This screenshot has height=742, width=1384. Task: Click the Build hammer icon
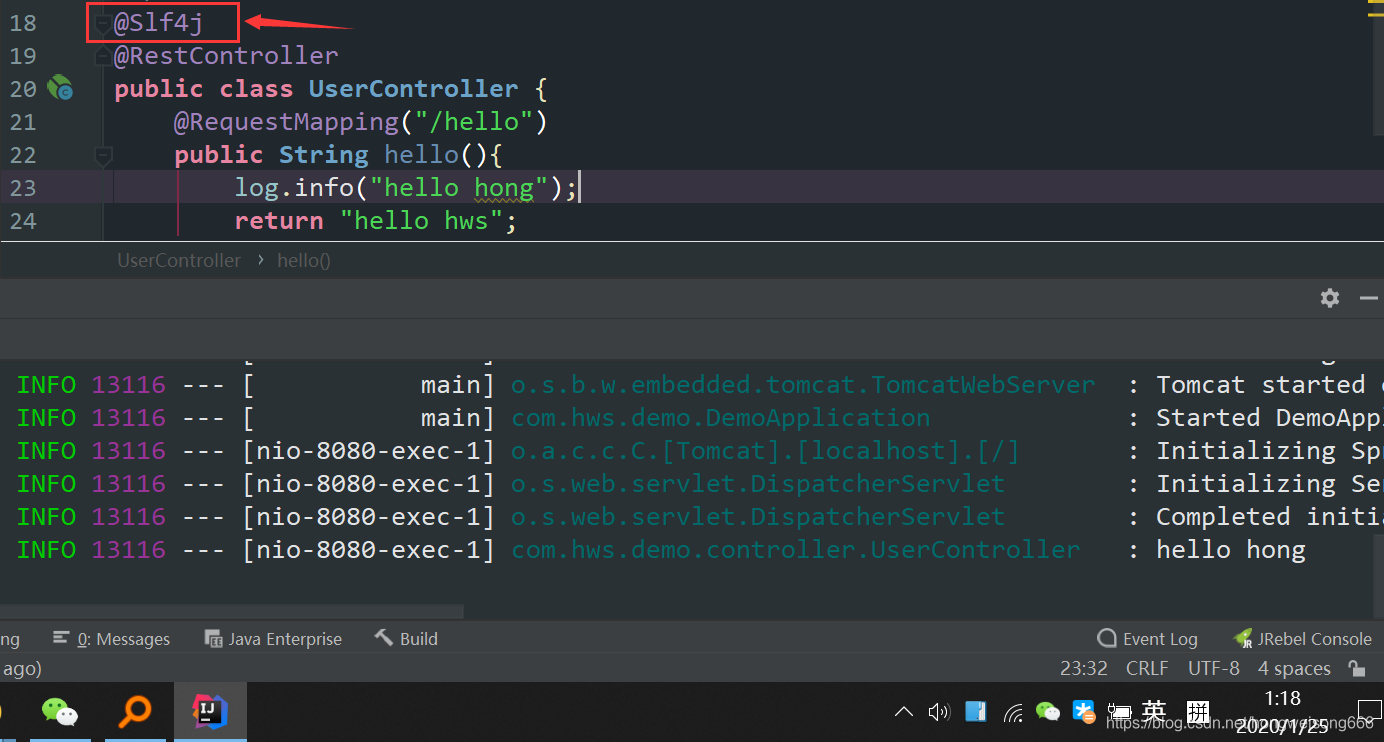click(384, 638)
